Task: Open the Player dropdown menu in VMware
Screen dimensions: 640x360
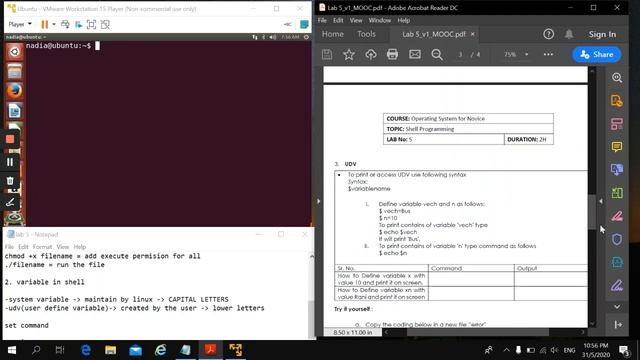Action: click(20, 24)
